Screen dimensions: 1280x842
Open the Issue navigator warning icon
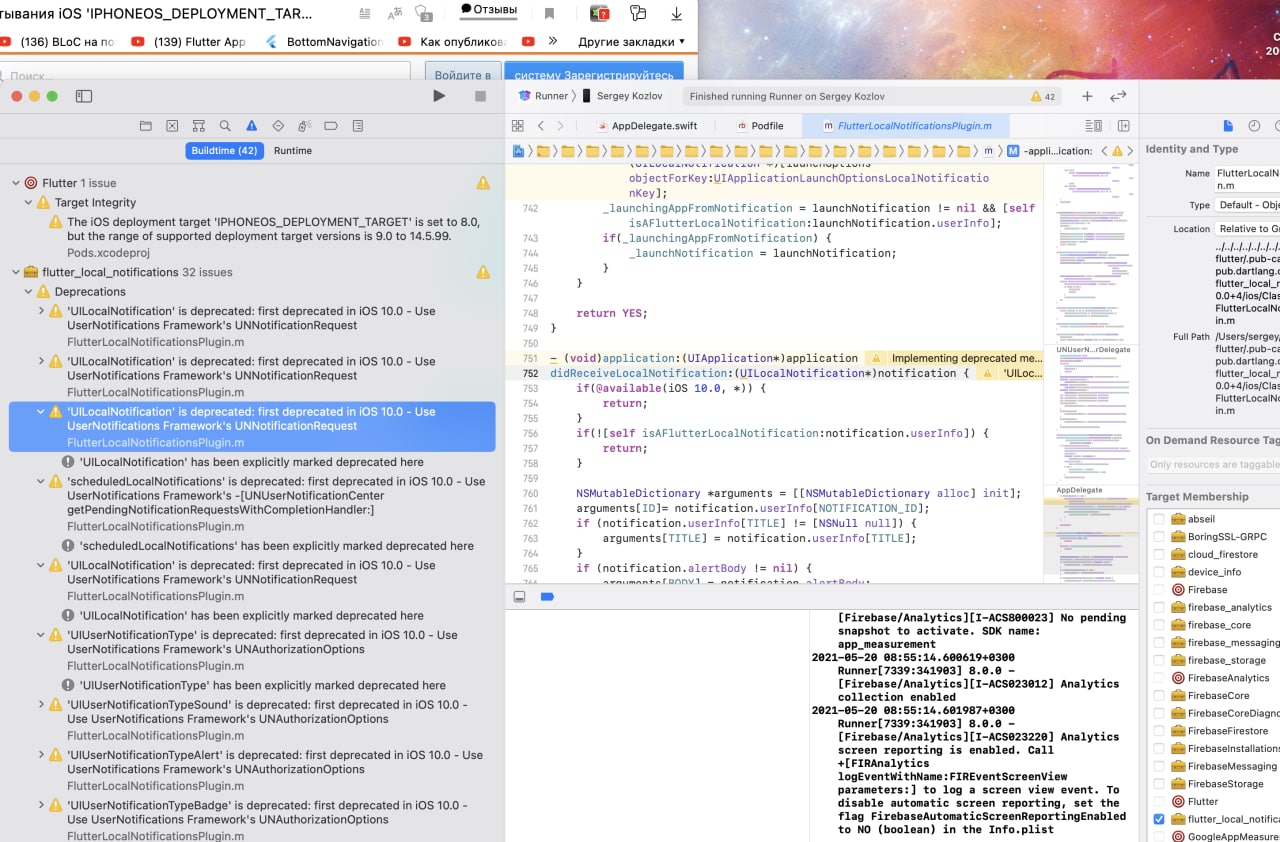(251, 126)
